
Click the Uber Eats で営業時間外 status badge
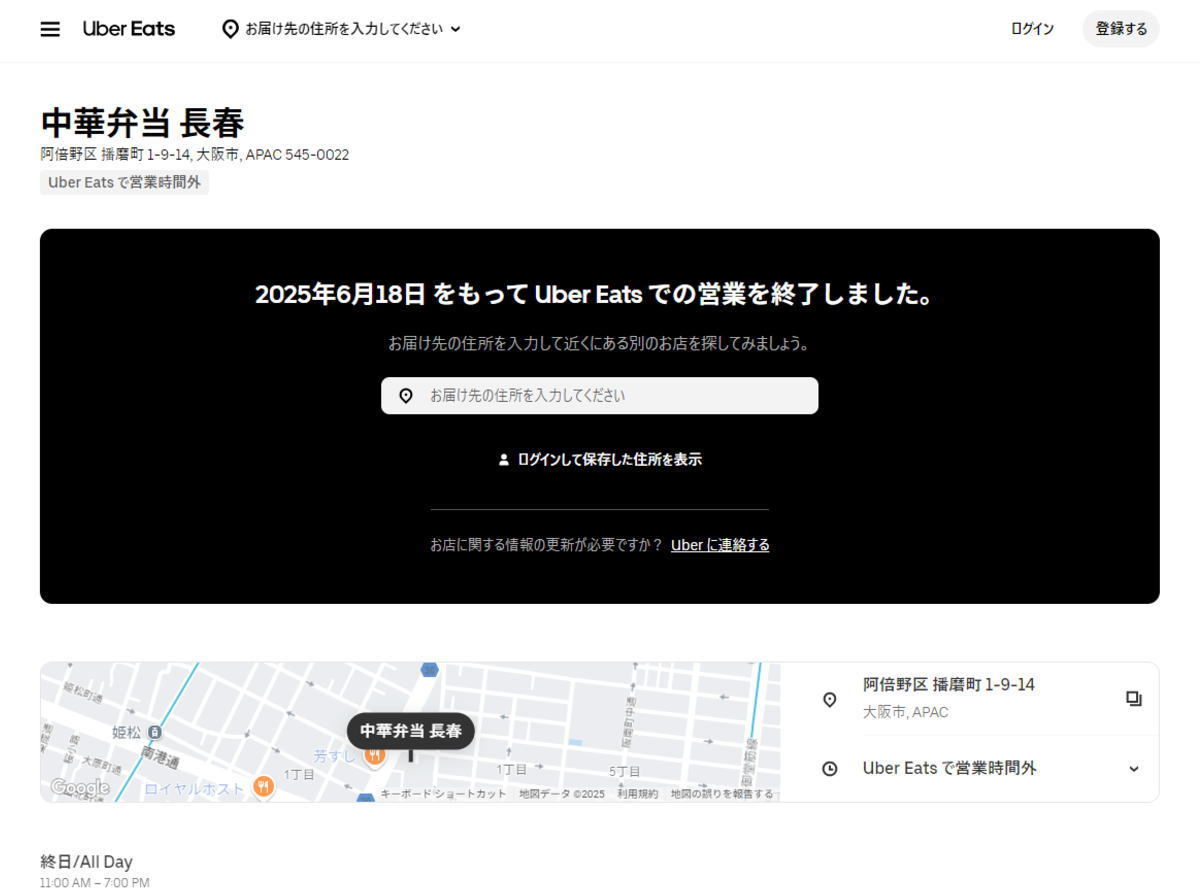pos(124,182)
